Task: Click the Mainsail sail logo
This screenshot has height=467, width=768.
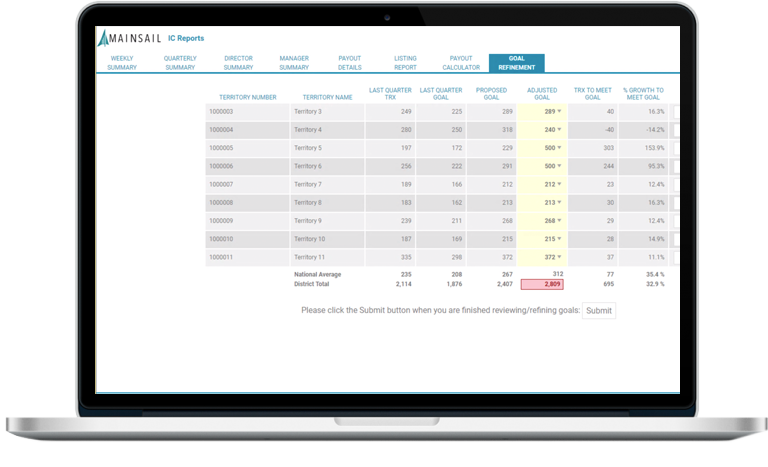Action: point(104,39)
